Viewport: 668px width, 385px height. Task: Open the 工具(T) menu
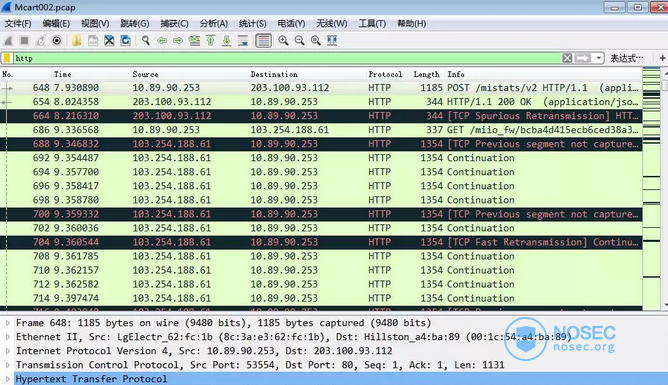click(x=372, y=24)
